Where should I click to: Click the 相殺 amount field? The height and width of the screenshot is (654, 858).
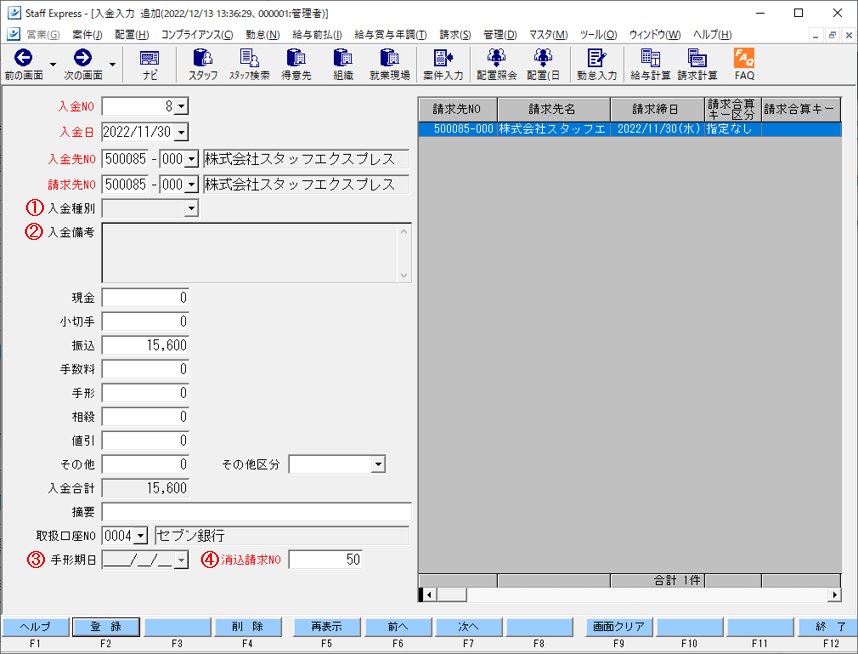(x=146, y=417)
